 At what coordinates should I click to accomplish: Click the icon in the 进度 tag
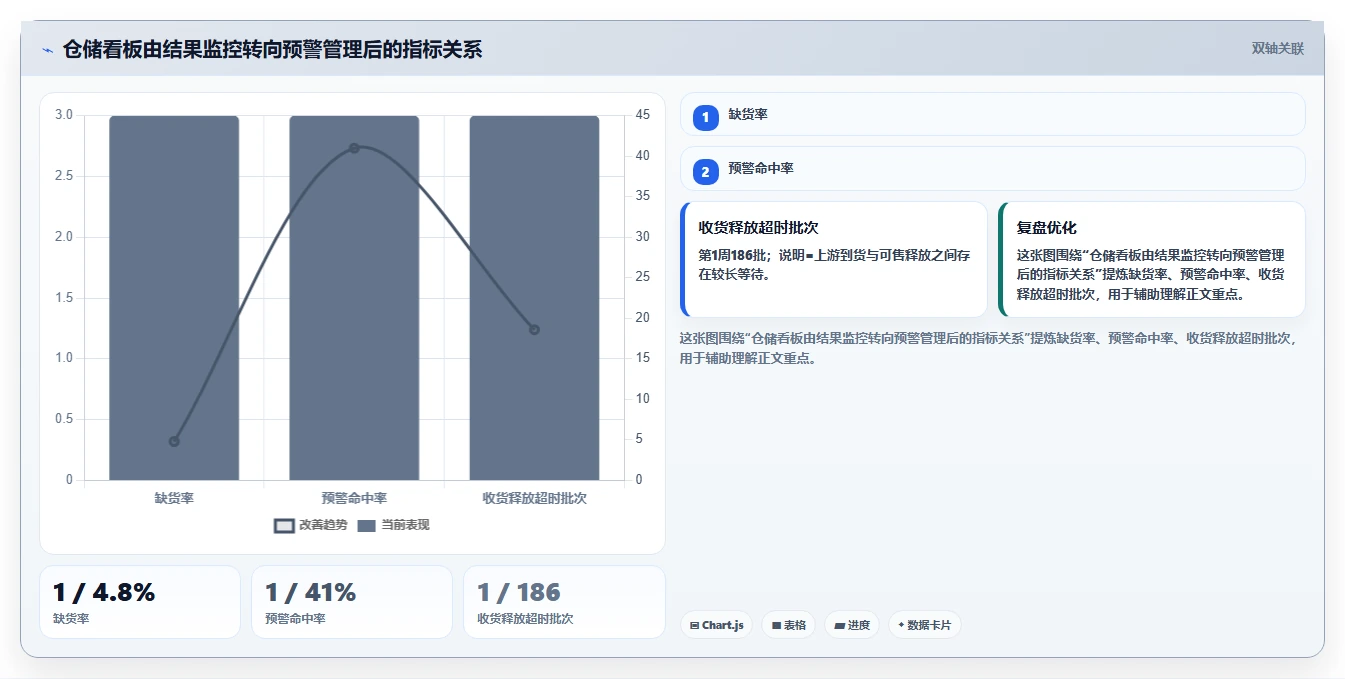(x=839, y=626)
